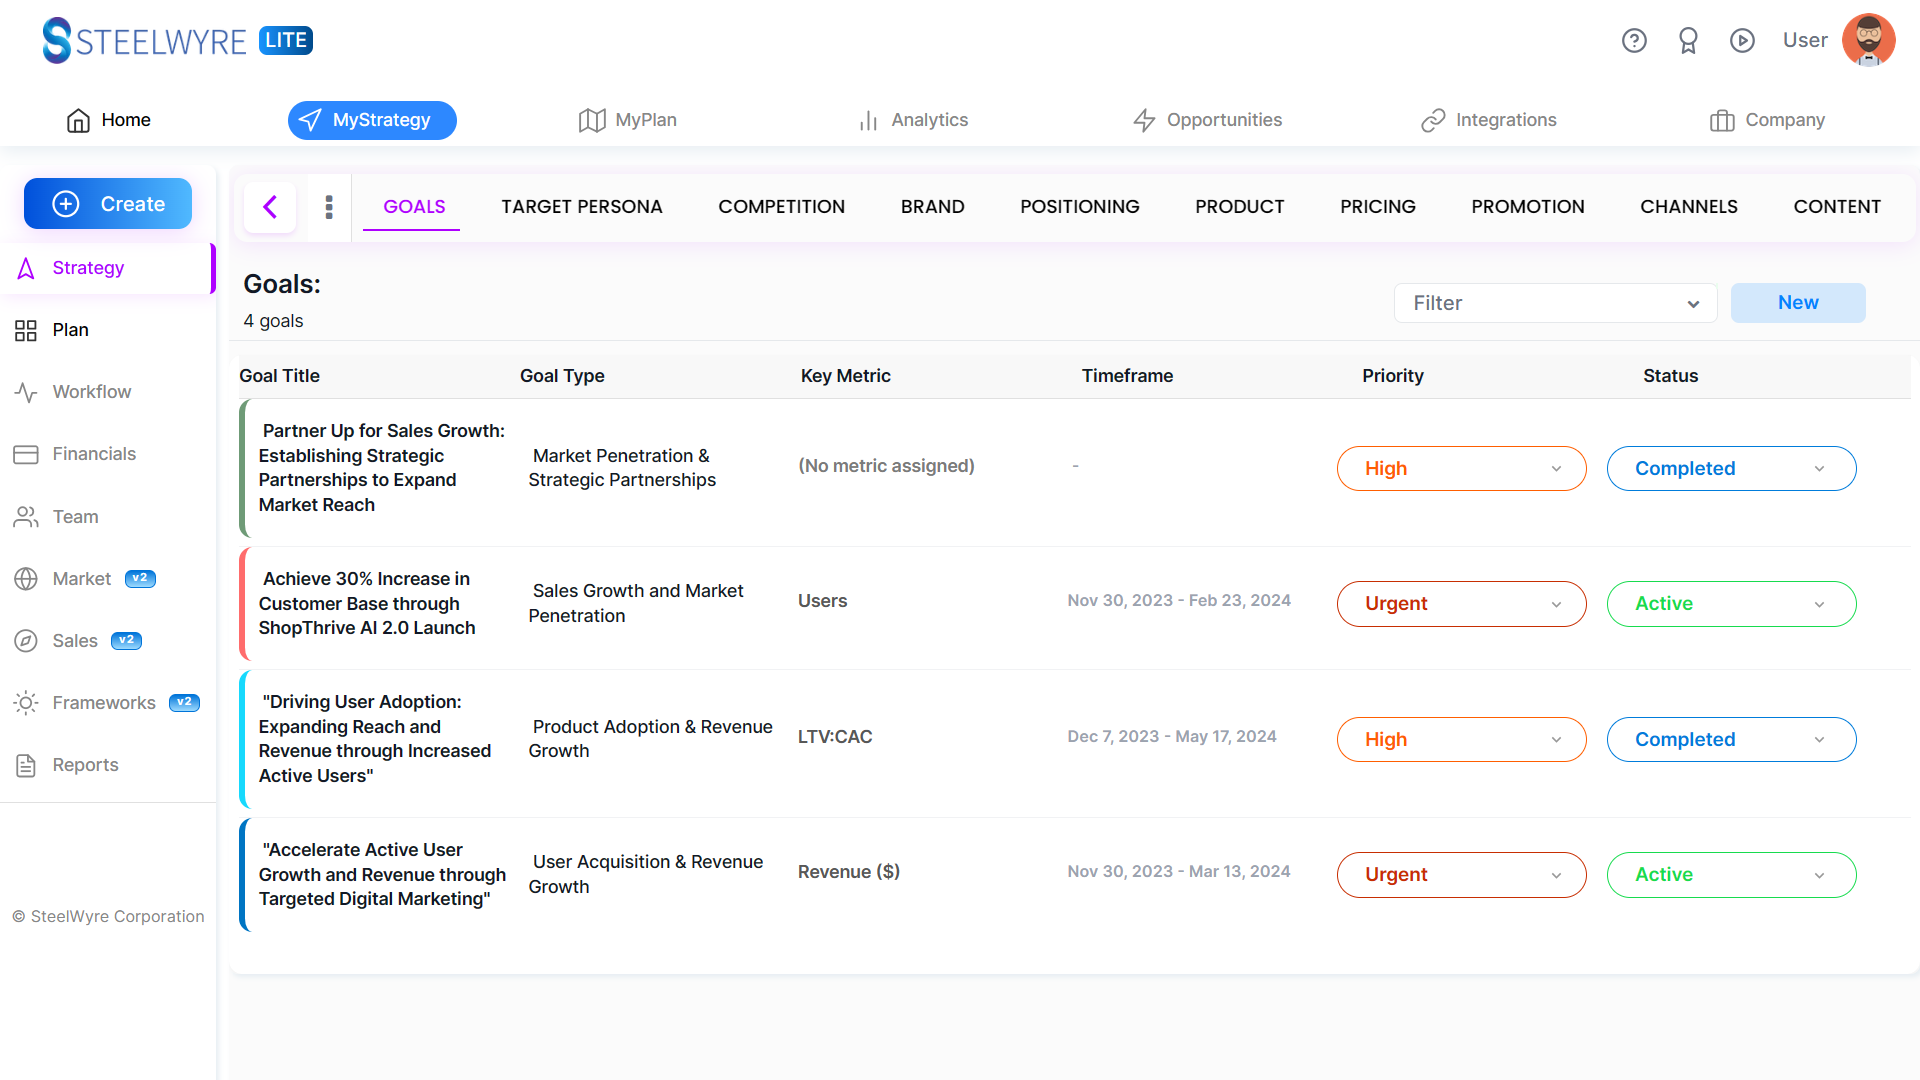Click the Reports sidebar icon
Viewport: 1920px width, 1080px height.
coord(25,764)
